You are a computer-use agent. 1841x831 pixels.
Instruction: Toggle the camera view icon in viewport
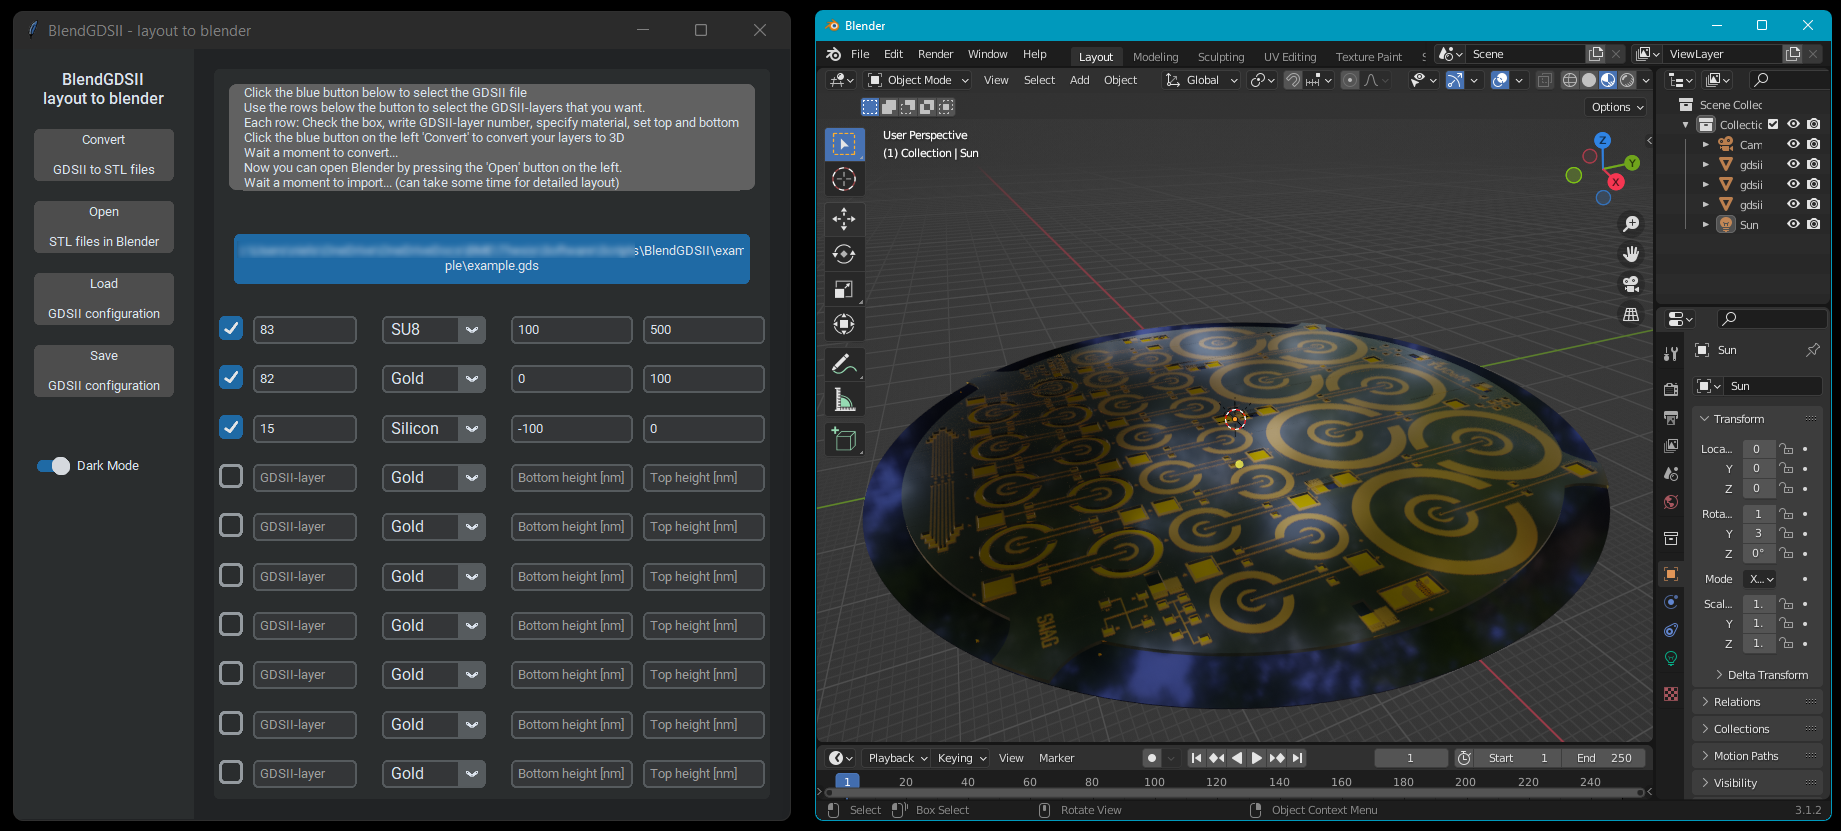tap(1631, 284)
